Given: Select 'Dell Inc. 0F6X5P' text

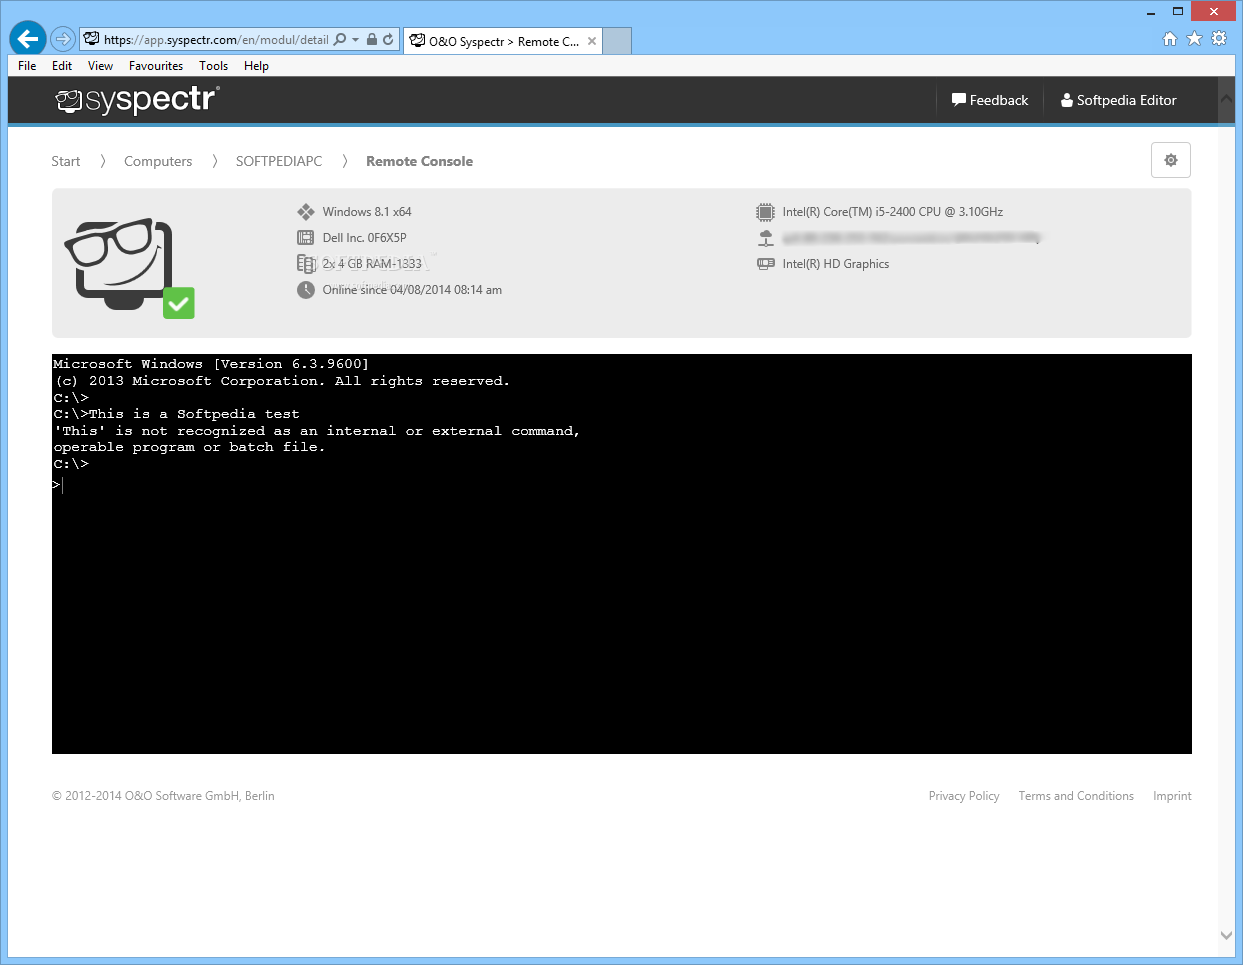Looking at the screenshot, I should (364, 238).
